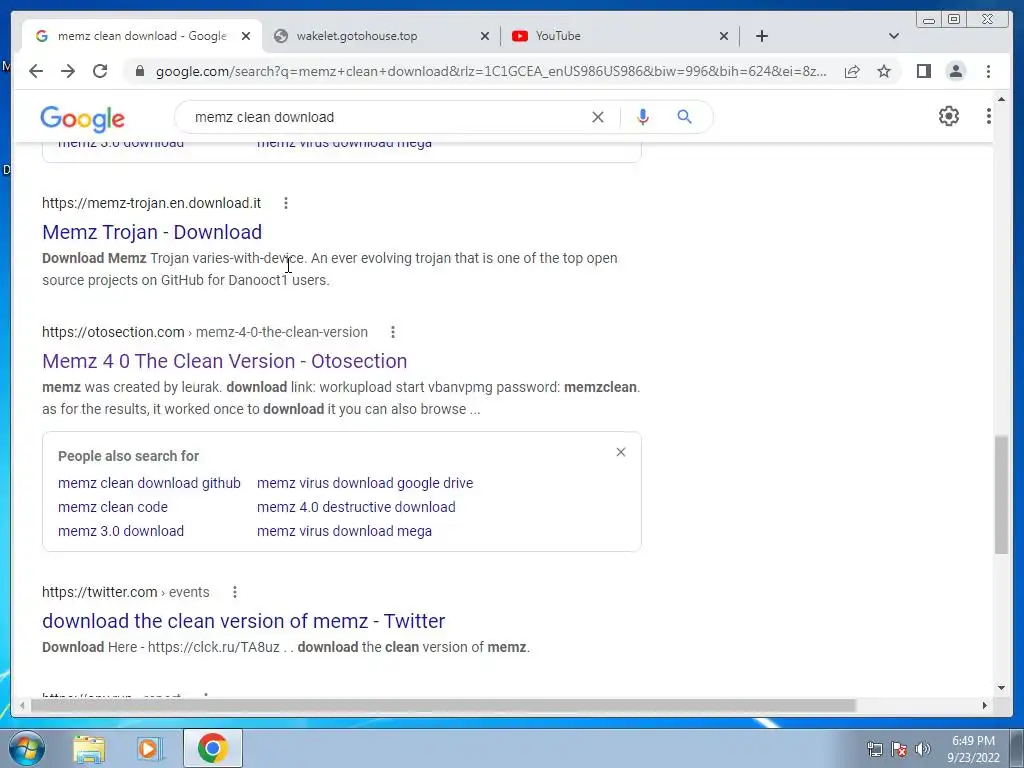Open the volume speaker icon
1024x768 pixels.
click(x=923, y=749)
